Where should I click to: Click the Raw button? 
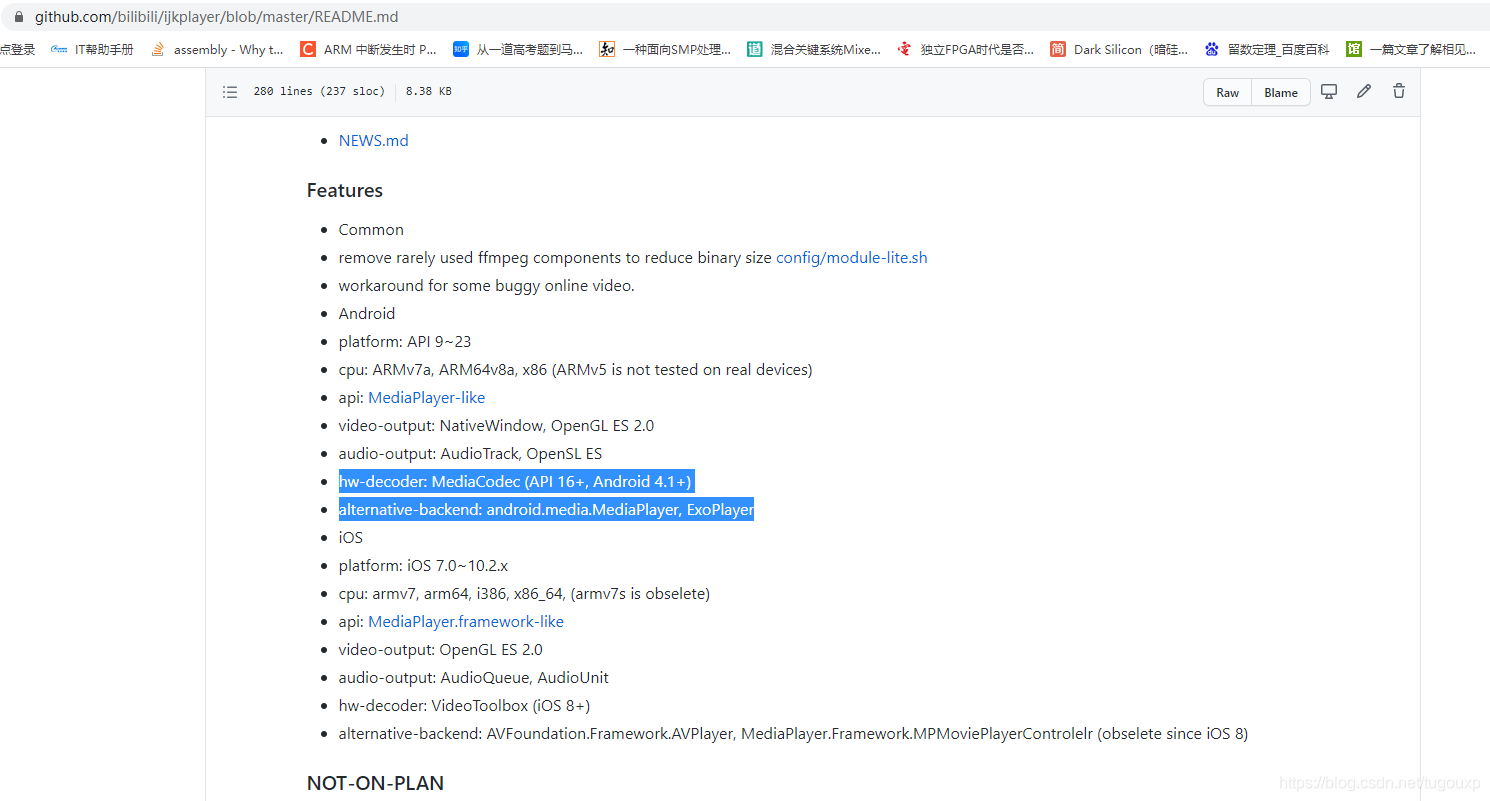[x=1227, y=92]
